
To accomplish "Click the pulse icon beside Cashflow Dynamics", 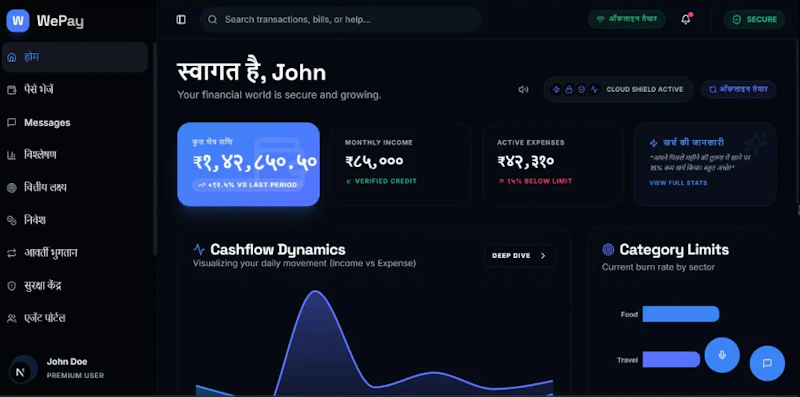I will (x=199, y=250).
